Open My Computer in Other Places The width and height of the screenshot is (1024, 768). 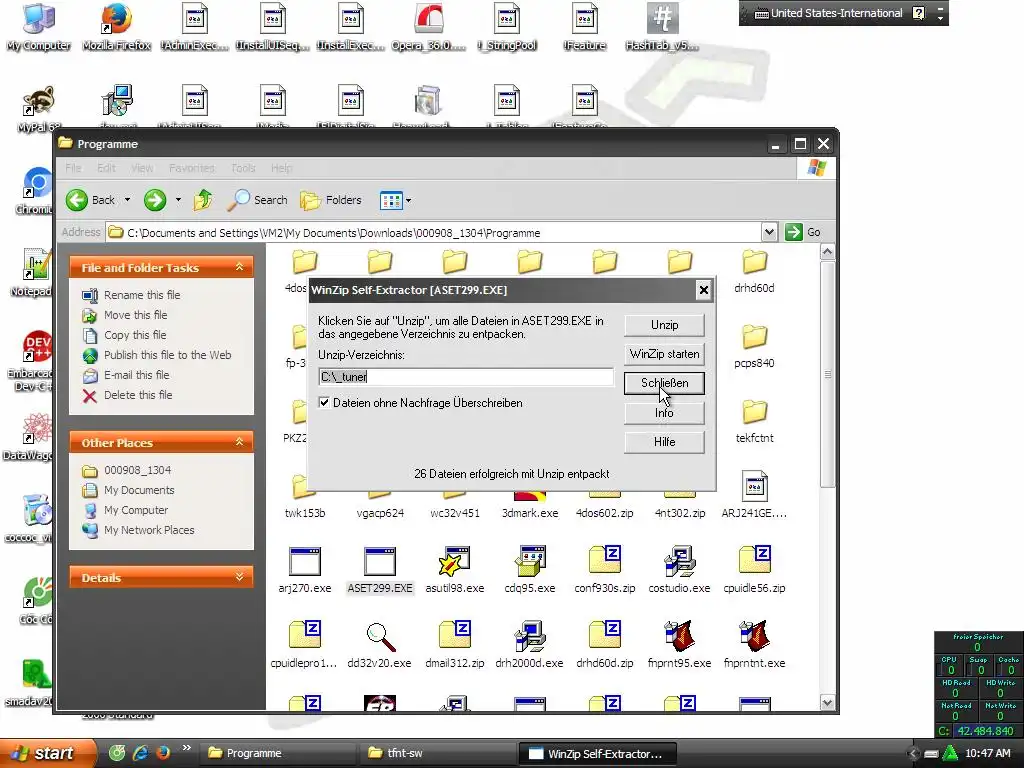[x=136, y=510]
